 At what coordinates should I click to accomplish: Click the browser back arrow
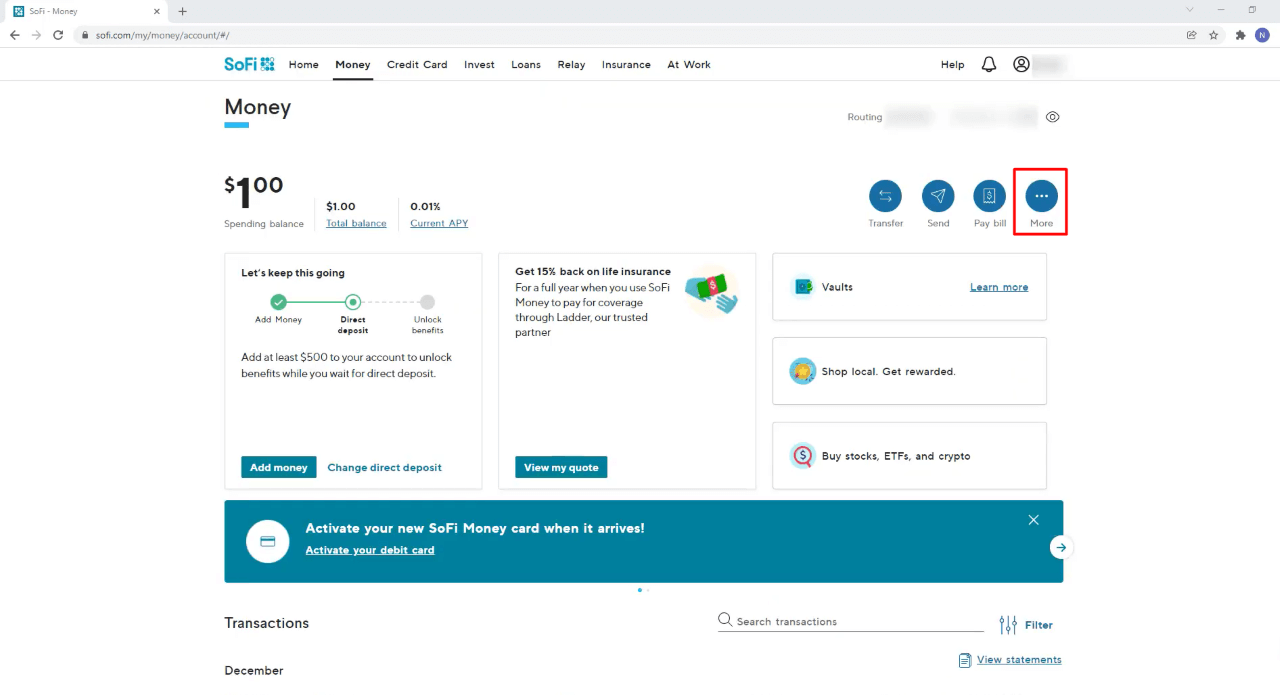[15, 34]
